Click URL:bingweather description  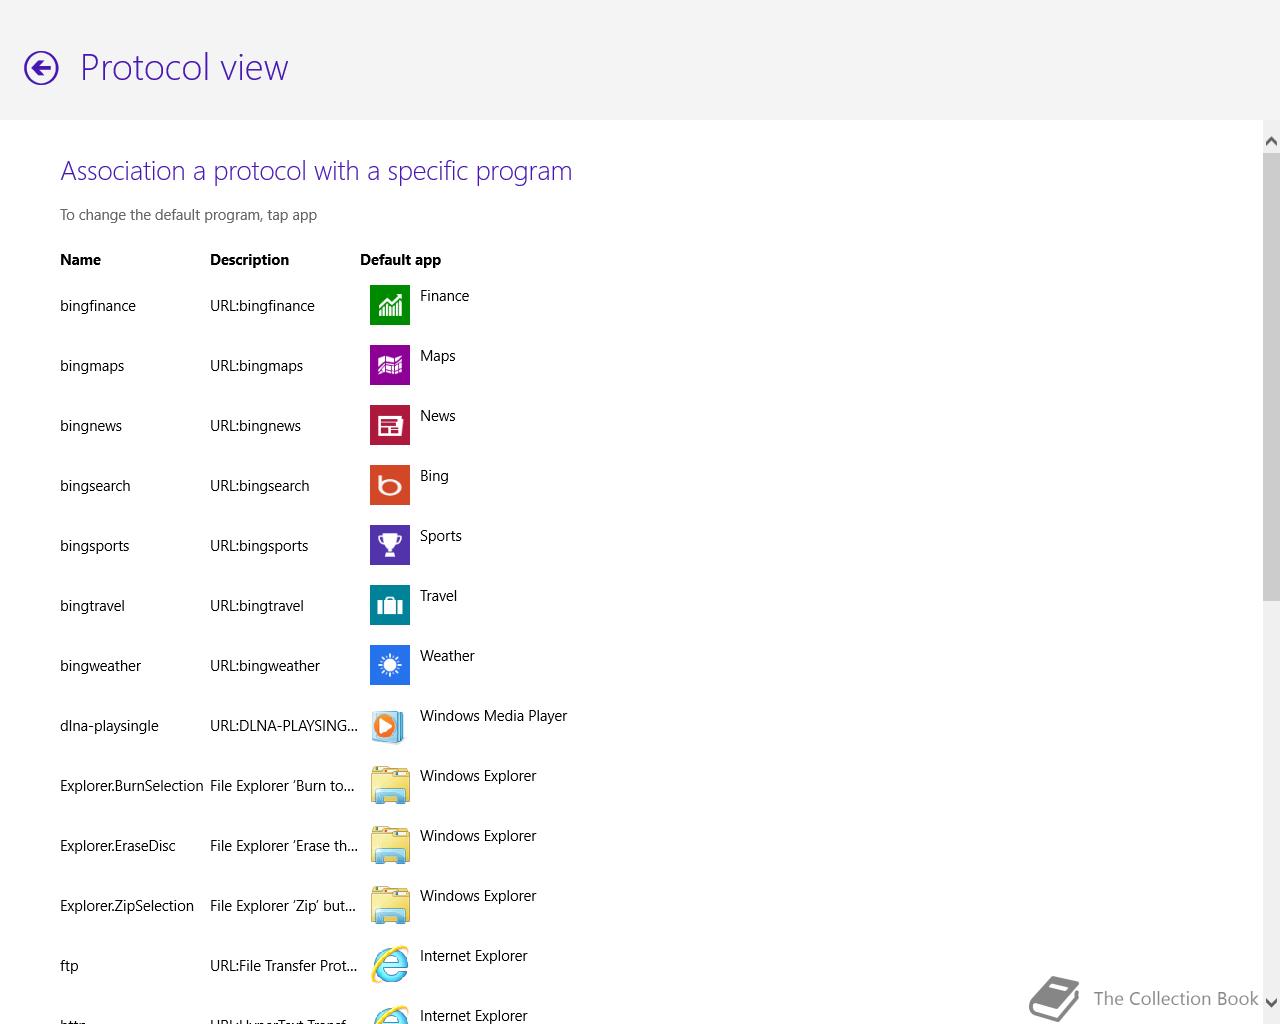[x=265, y=666]
